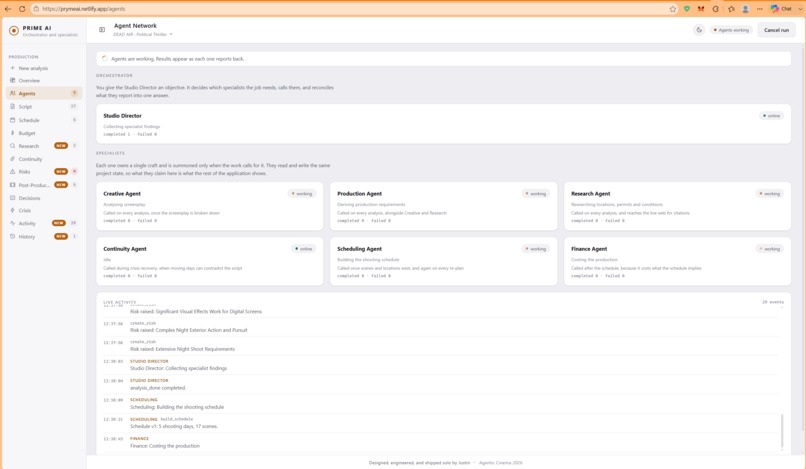
Task: Click "Risk raised: Extensive Night Shoot Requirements"
Action: point(182,349)
